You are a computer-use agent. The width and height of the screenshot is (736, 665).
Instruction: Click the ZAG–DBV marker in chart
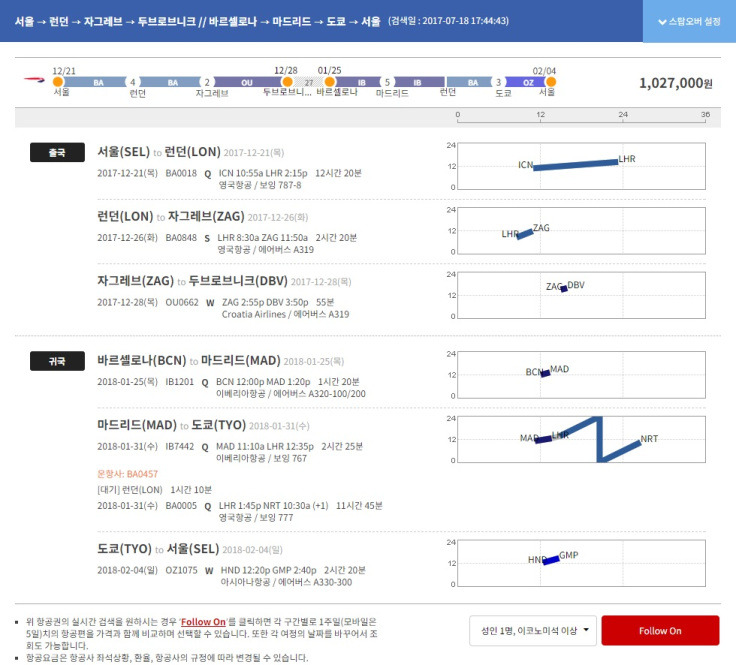564,289
